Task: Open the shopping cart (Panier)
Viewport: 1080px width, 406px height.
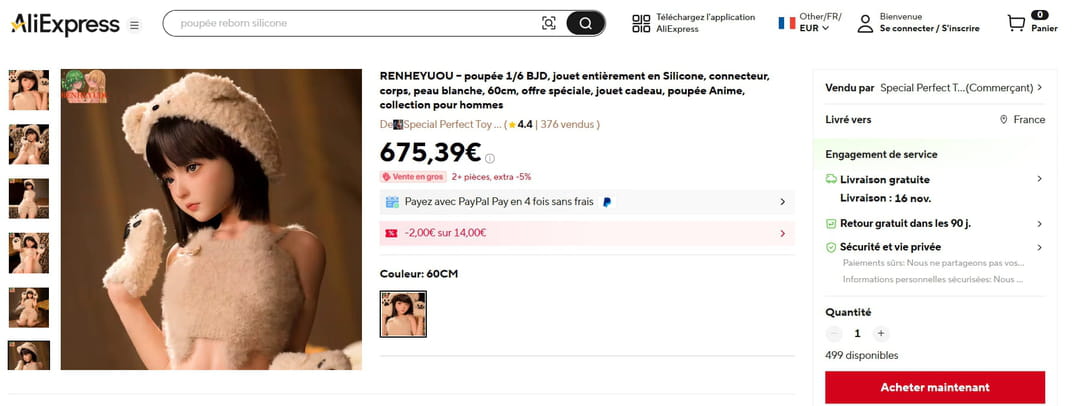Action: point(1016,23)
